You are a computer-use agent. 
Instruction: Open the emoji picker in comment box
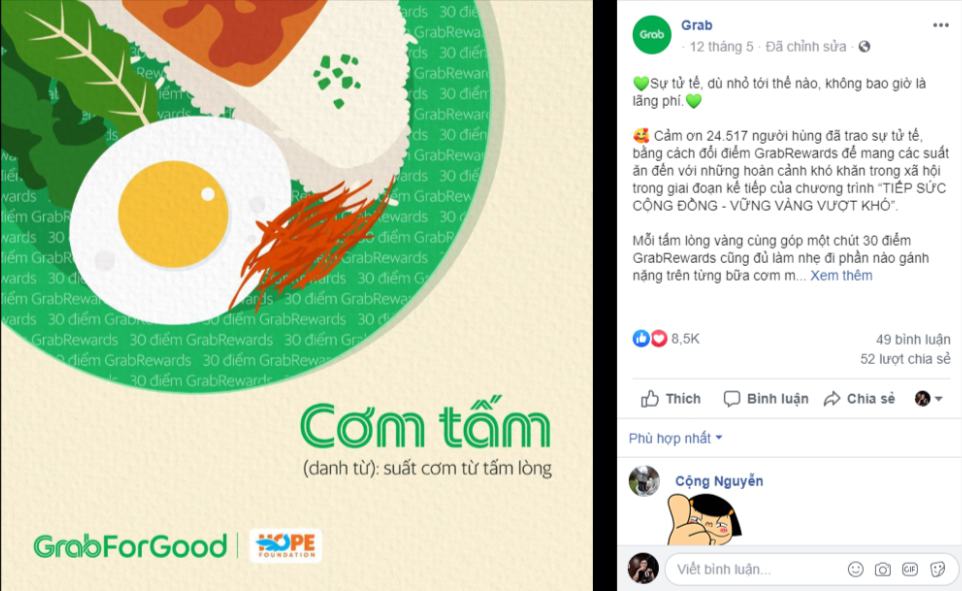pos(855,569)
